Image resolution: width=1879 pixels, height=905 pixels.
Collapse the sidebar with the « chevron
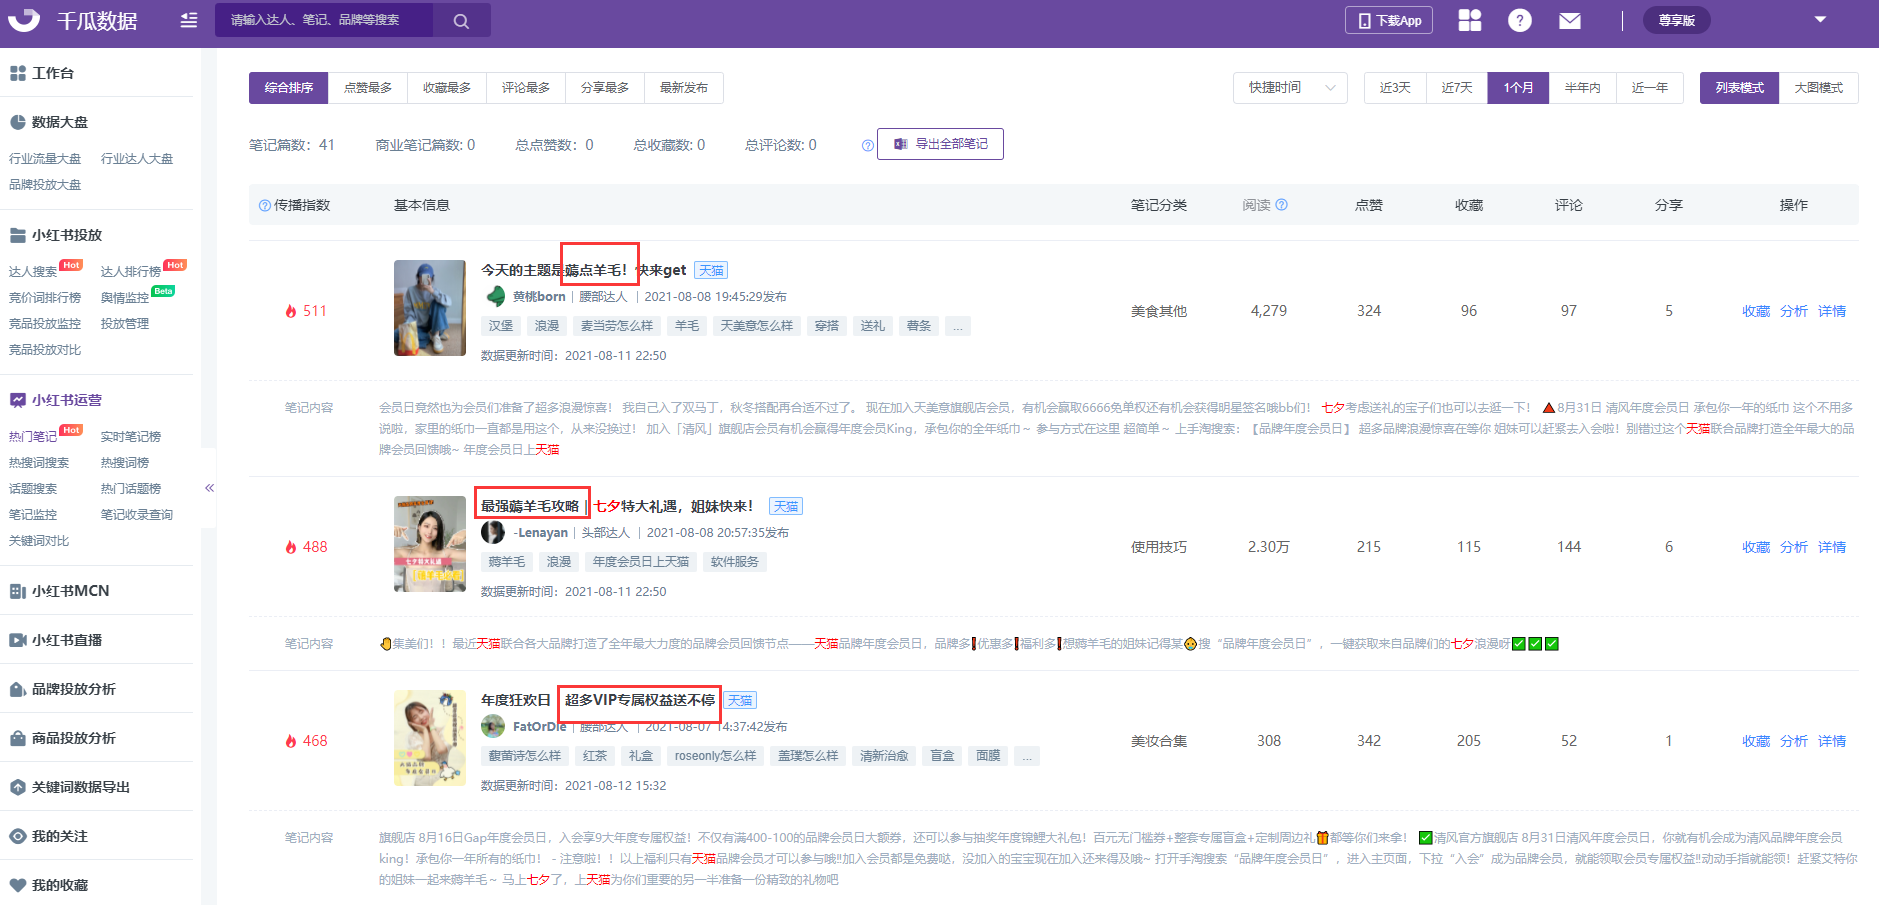pyautogui.click(x=210, y=488)
